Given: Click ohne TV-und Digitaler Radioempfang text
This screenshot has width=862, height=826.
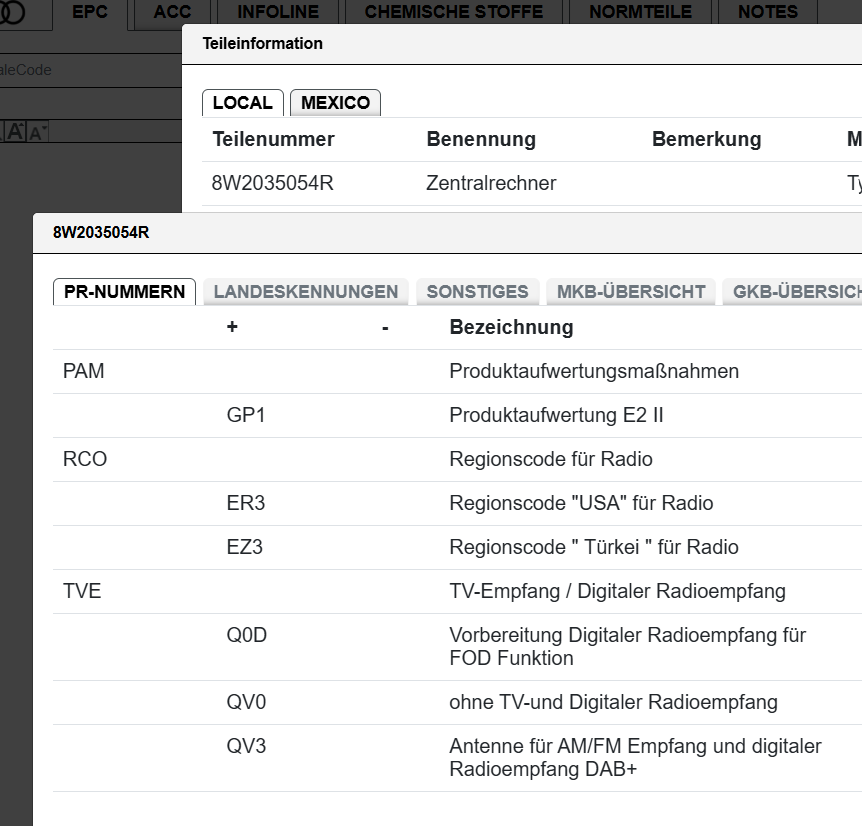Looking at the screenshot, I should coord(613,702).
